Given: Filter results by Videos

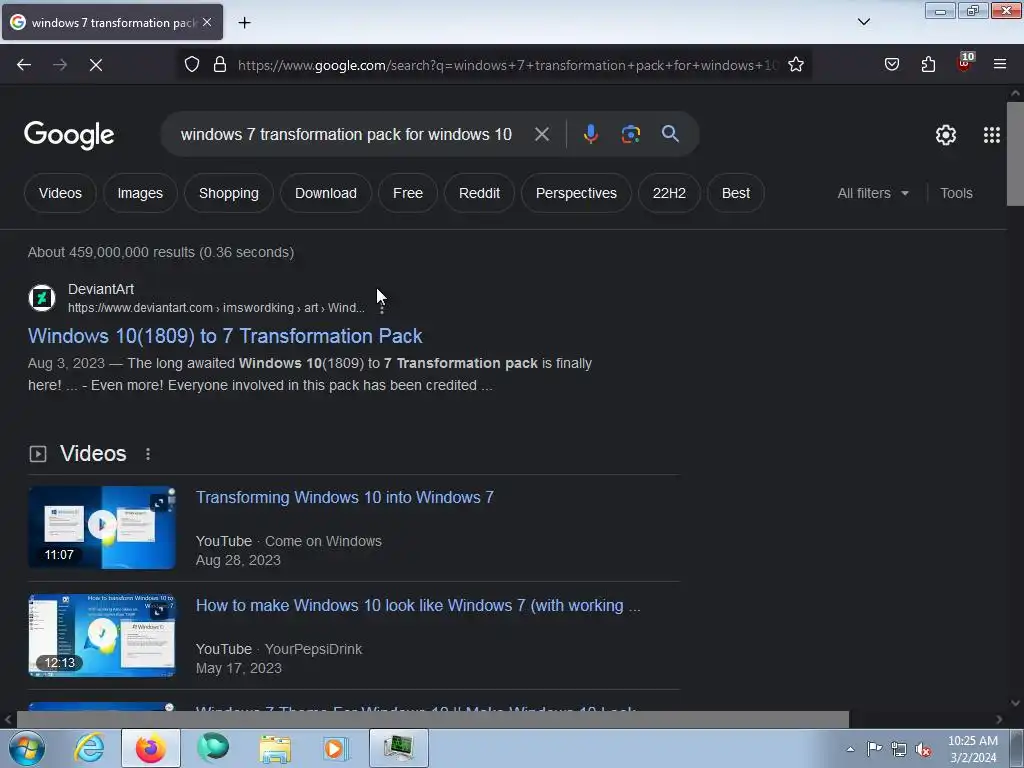Looking at the screenshot, I should point(60,193).
